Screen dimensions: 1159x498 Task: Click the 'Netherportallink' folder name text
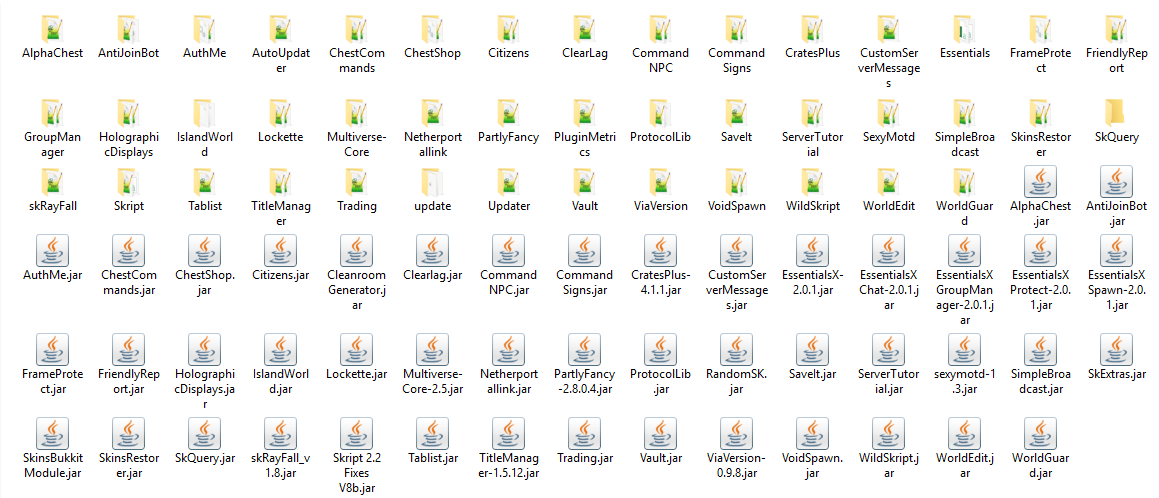[433, 145]
